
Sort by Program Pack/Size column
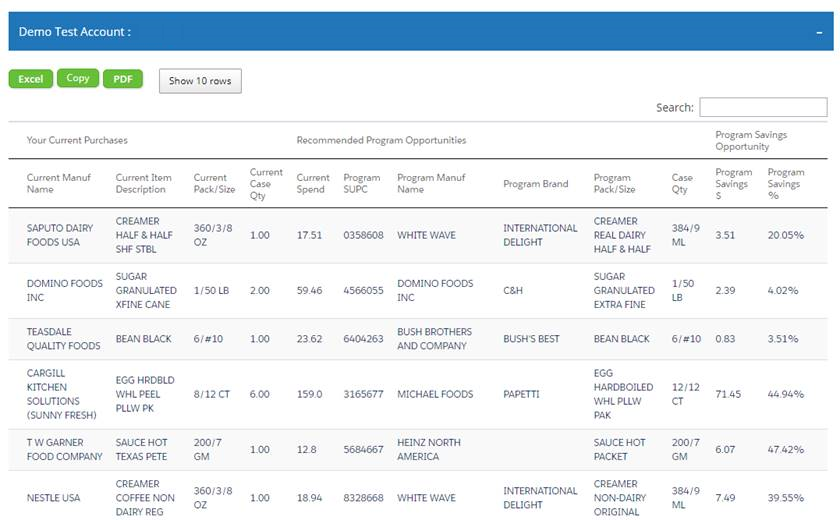click(x=614, y=183)
